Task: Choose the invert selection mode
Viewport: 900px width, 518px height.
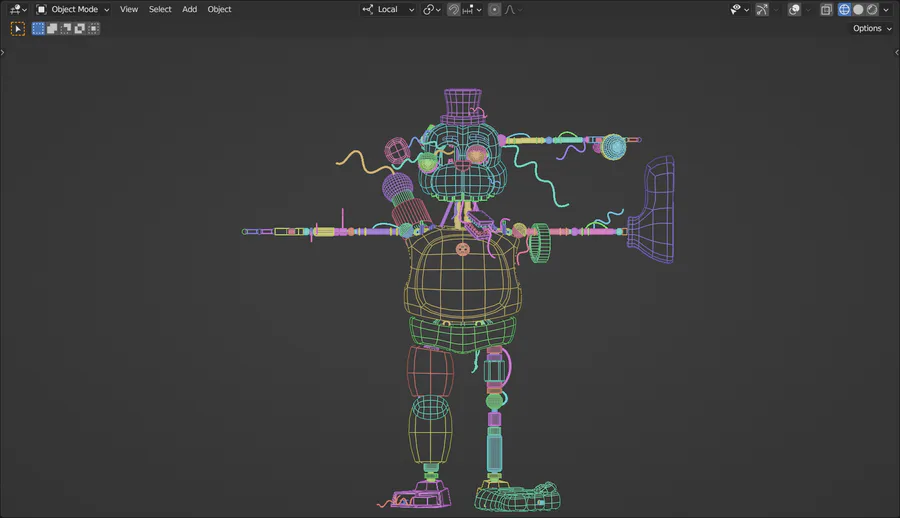Action: (x=79, y=28)
